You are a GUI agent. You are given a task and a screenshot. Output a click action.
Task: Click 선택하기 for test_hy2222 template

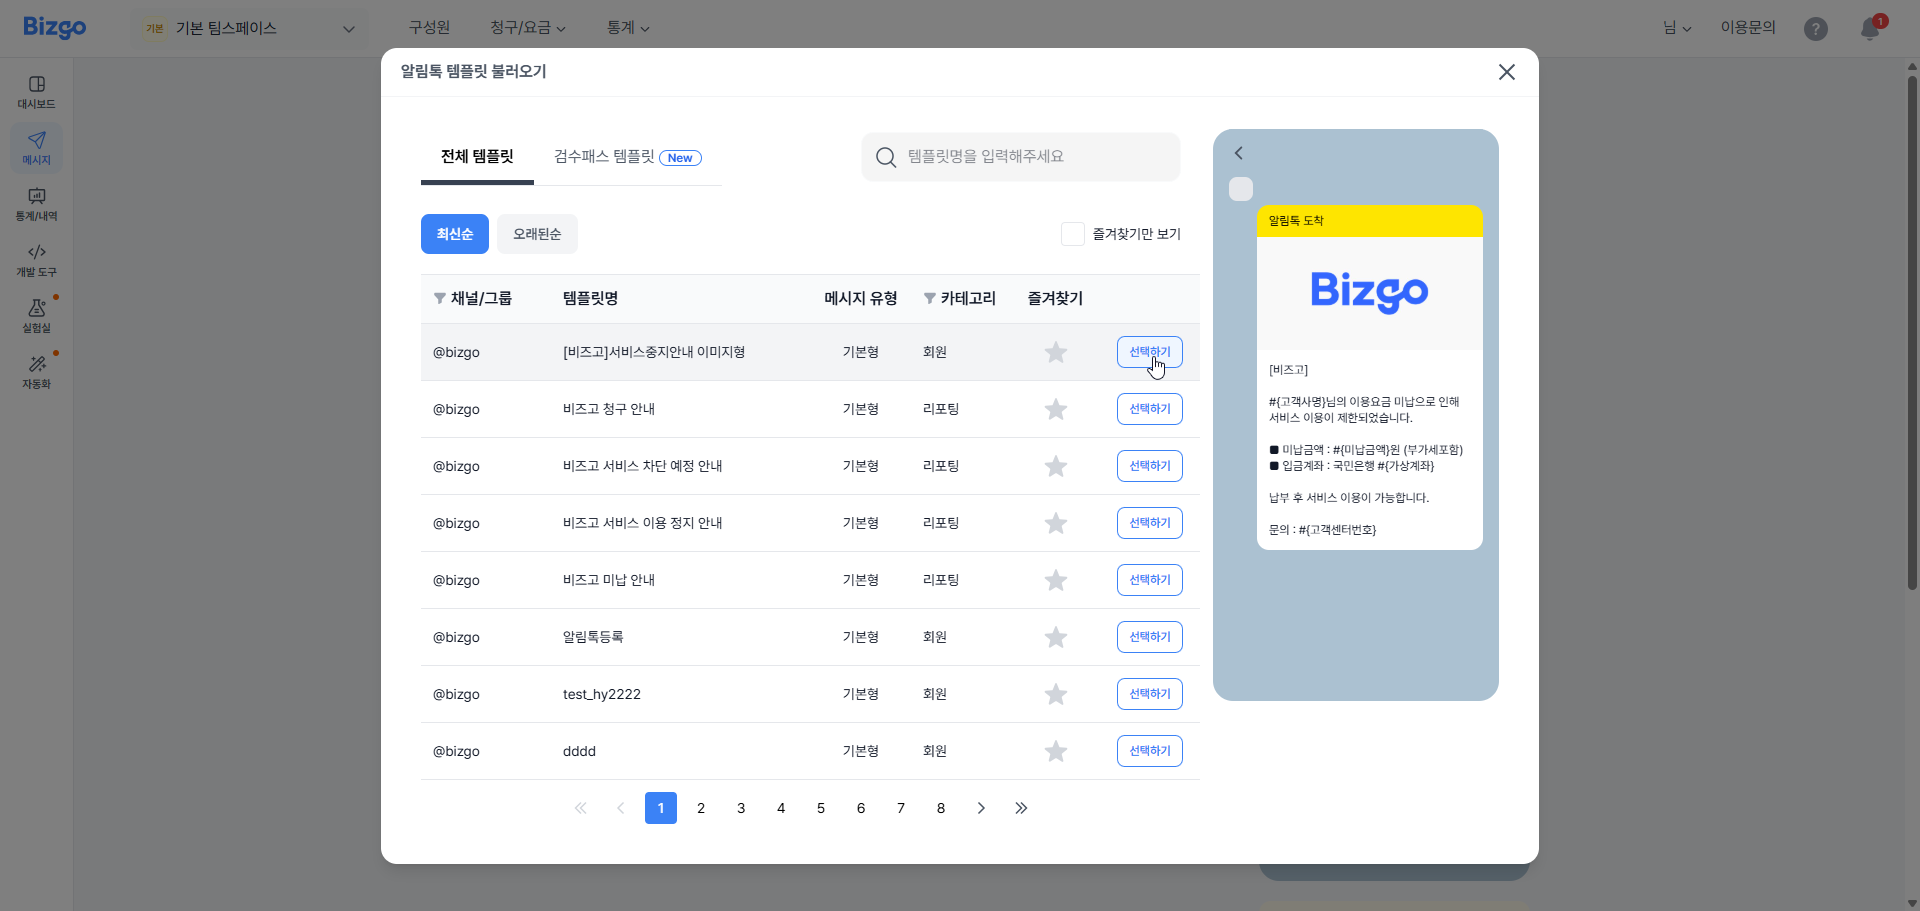tap(1148, 693)
